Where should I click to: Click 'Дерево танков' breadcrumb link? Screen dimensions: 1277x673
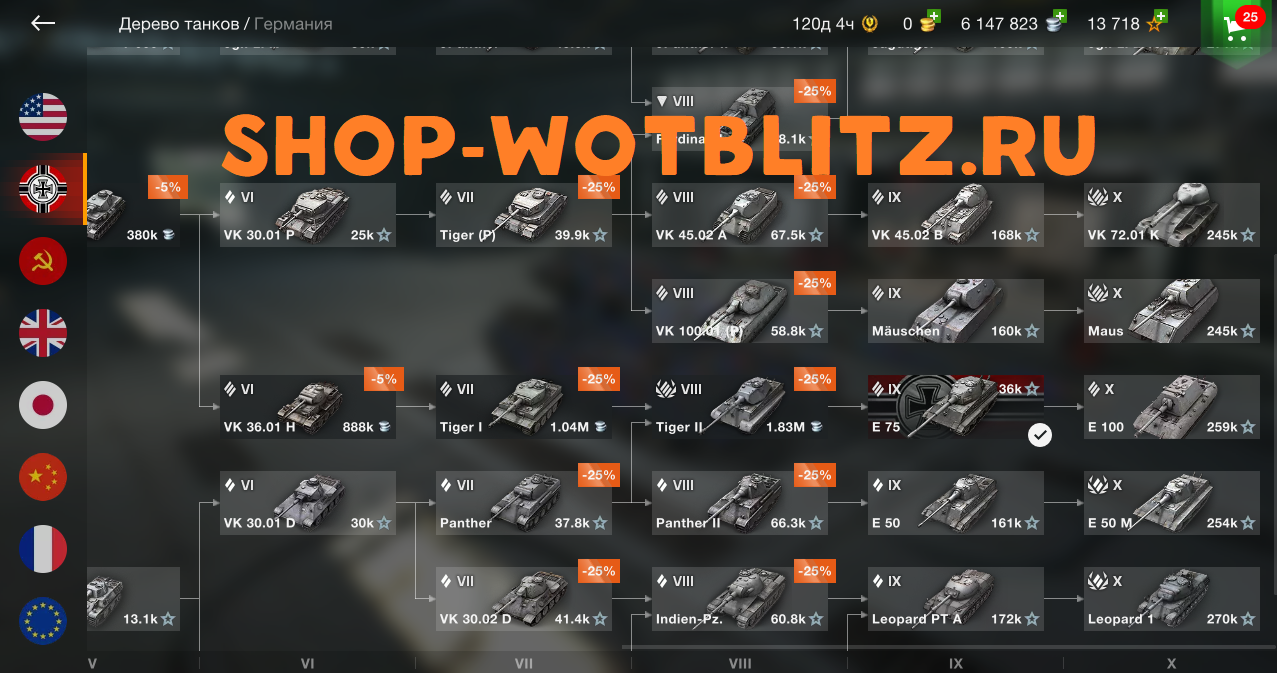click(x=179, y=23)
